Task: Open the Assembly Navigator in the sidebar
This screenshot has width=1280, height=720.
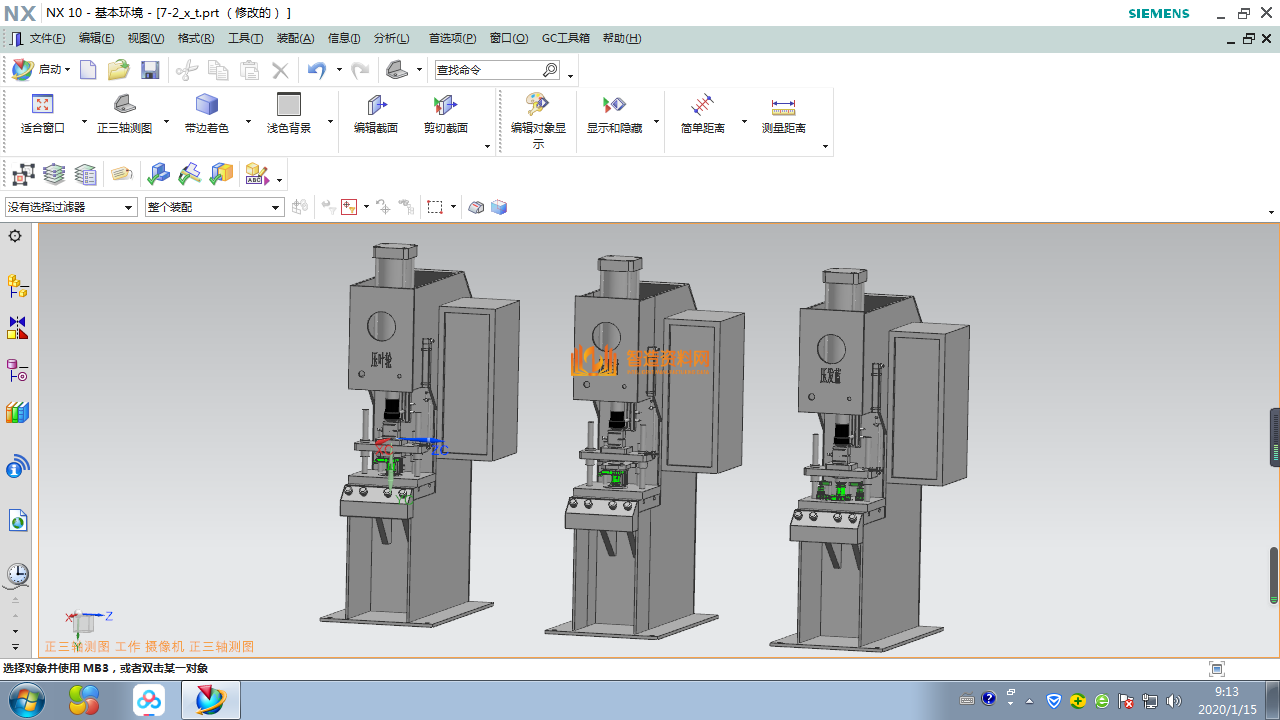Action: (x=17, y=287)
